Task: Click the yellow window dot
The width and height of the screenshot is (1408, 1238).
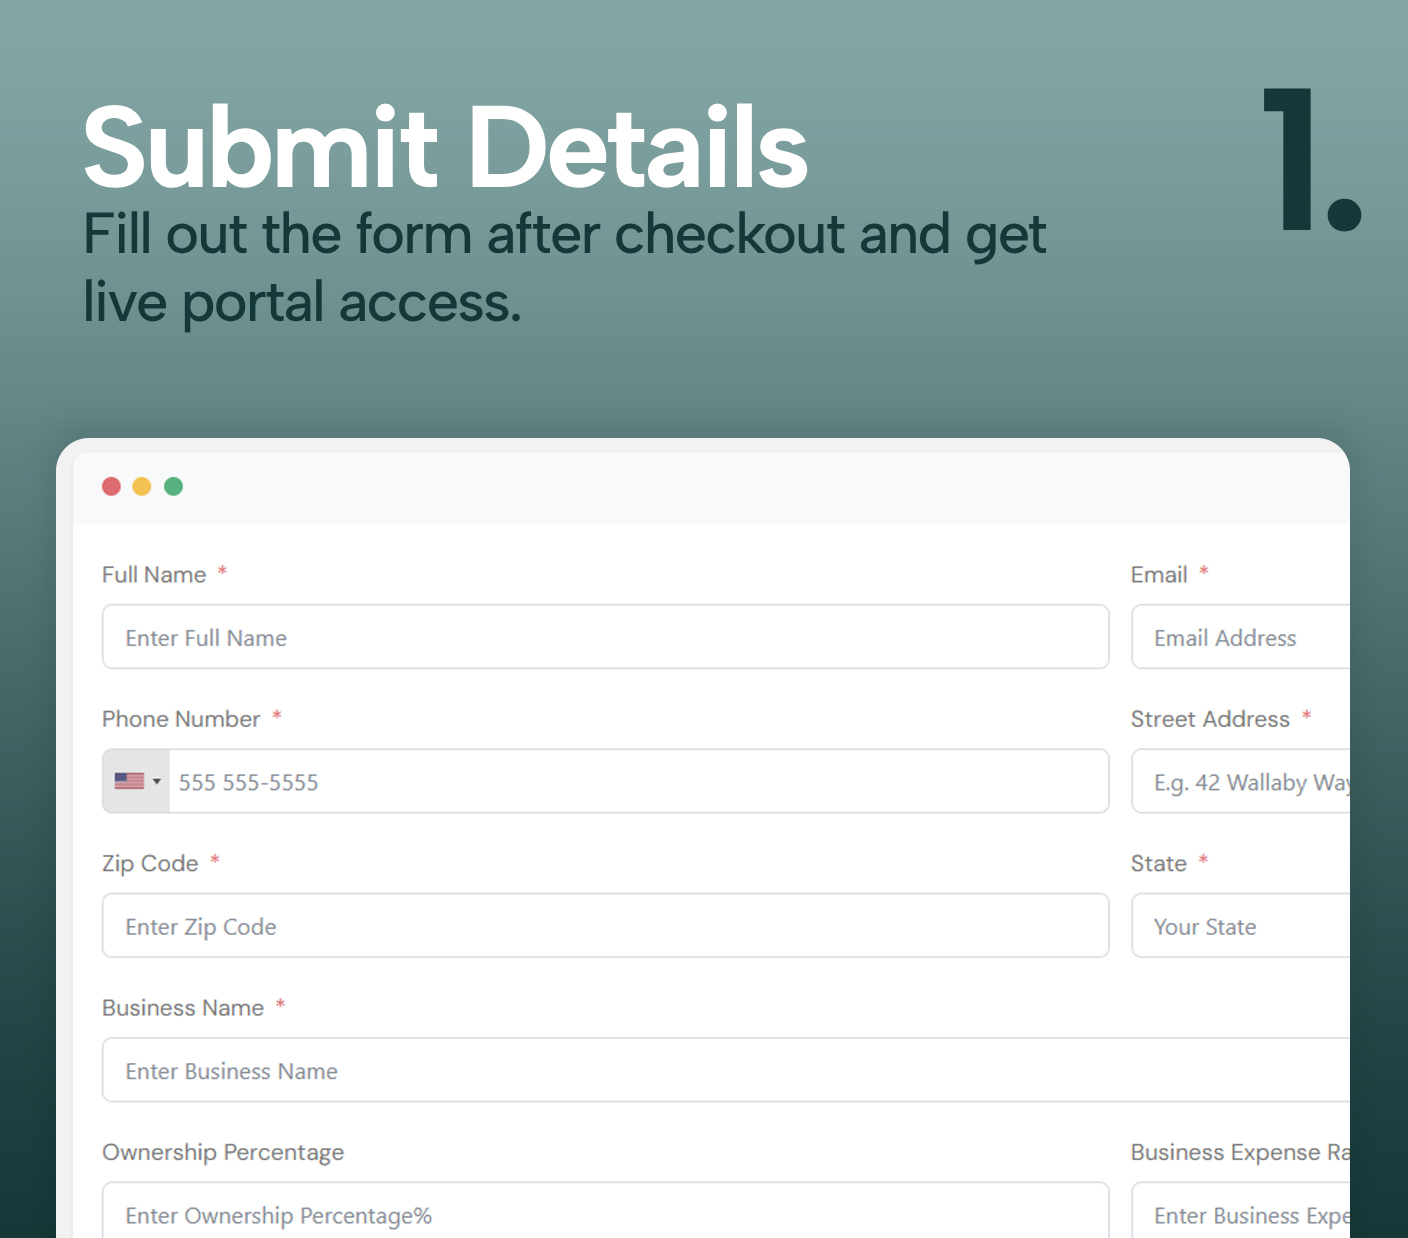Action: [x=142, y=486]
